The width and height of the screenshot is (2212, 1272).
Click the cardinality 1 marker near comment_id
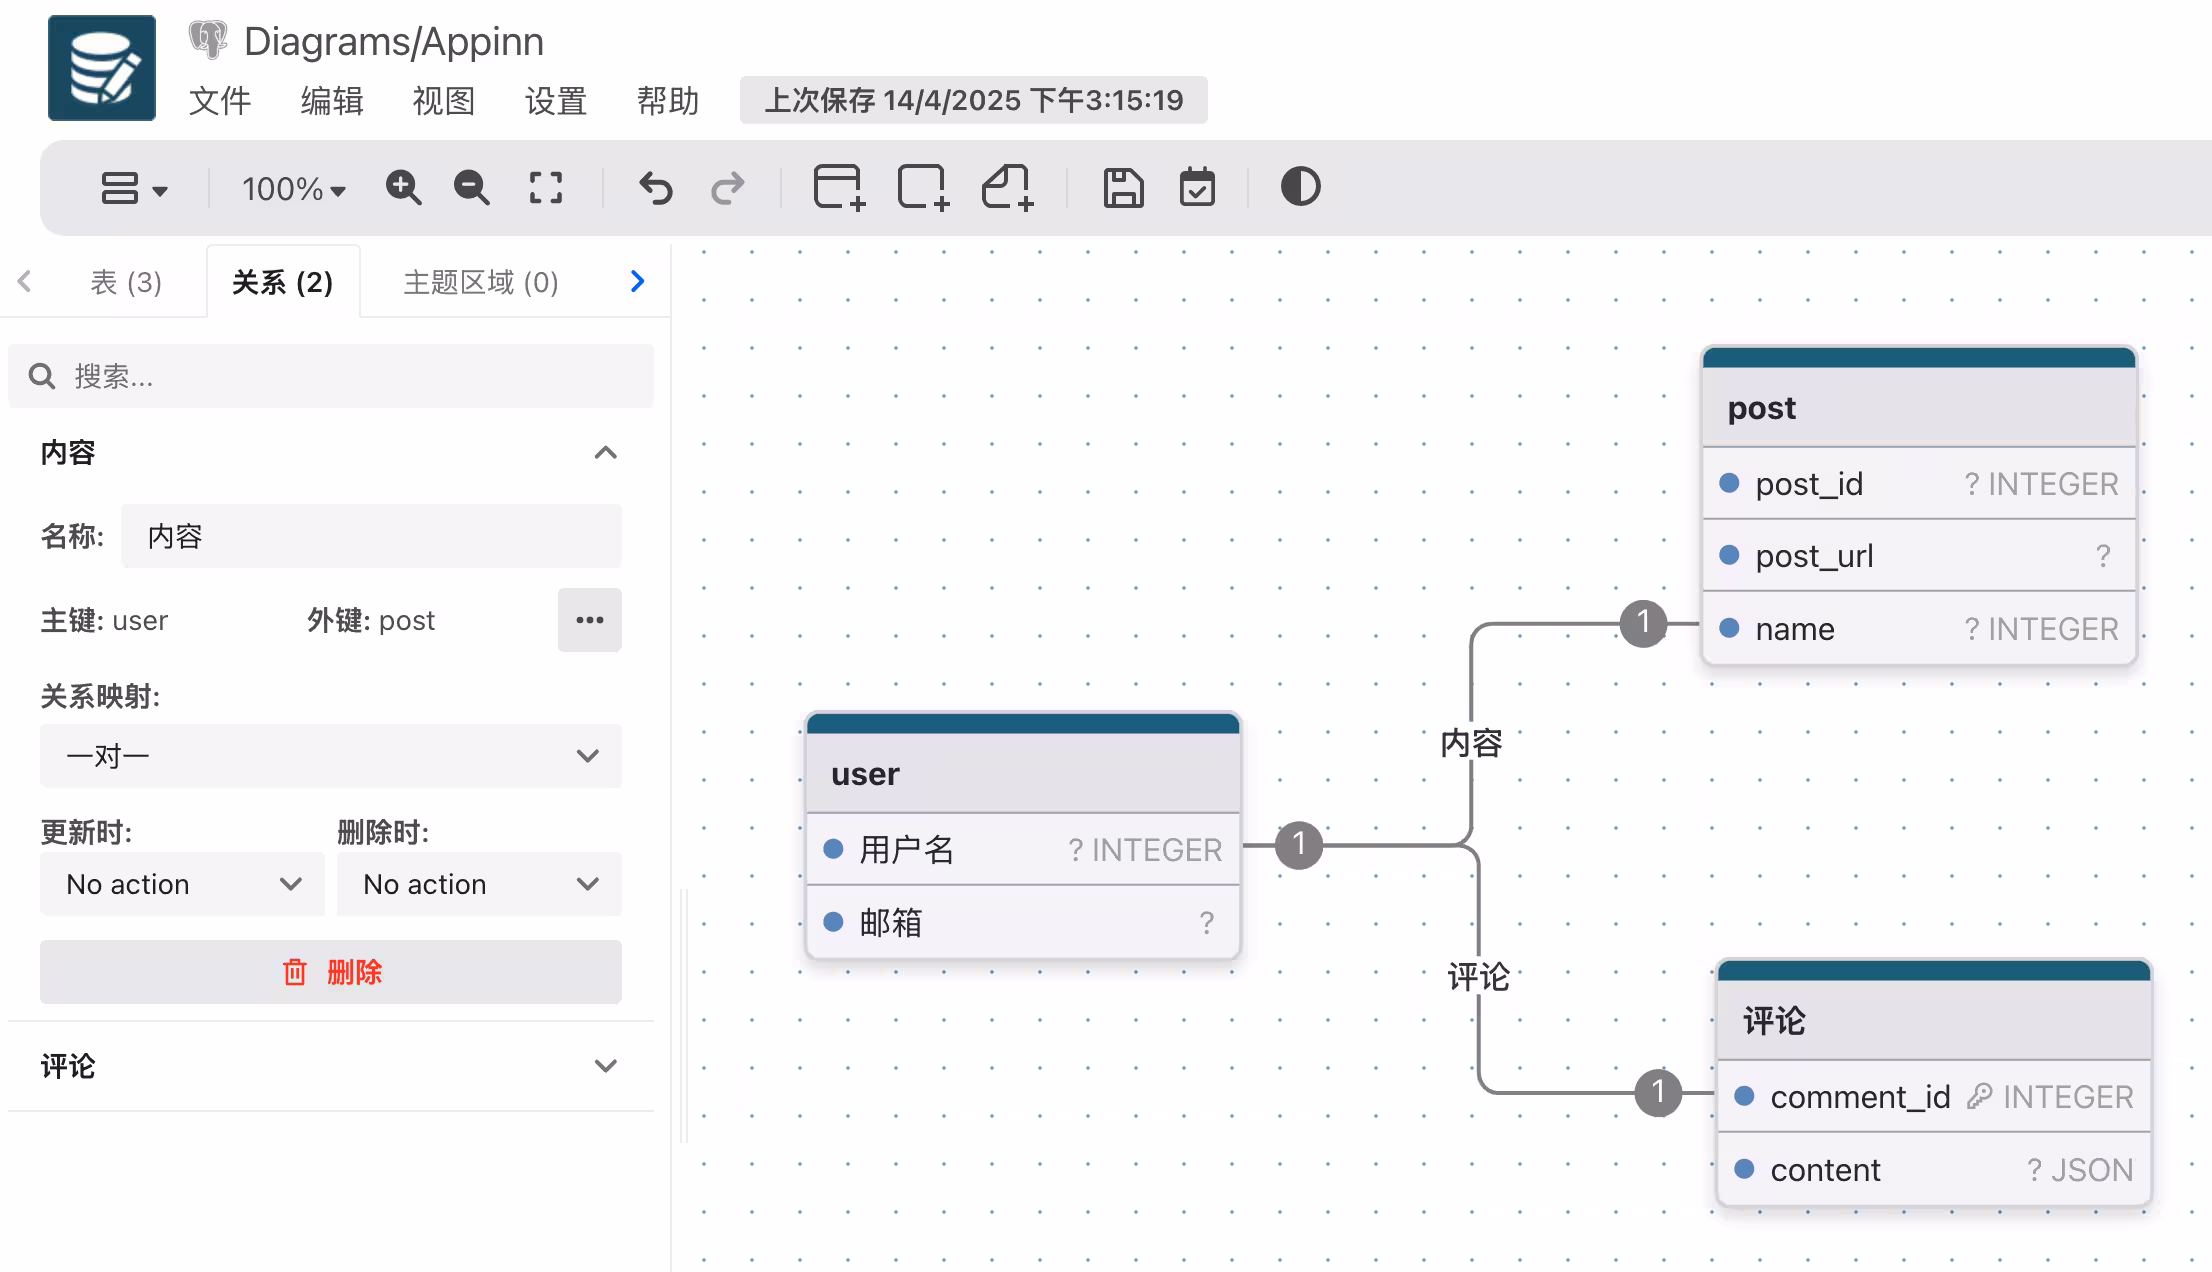(1658, 1092)
